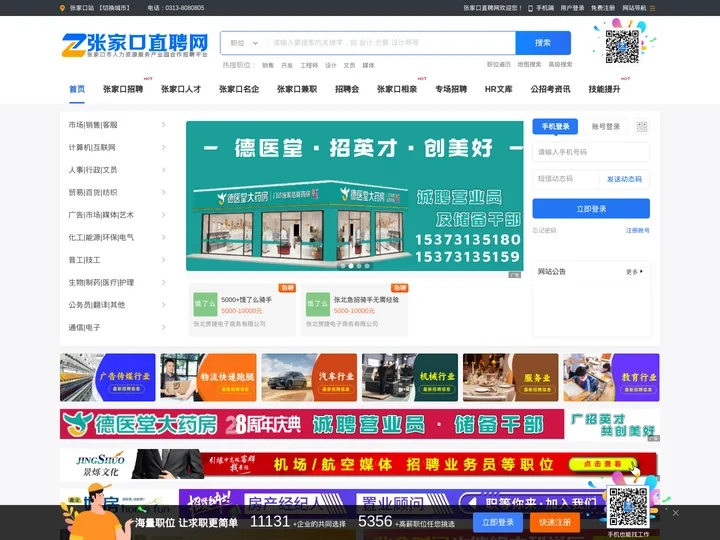Open the 网站导航 menu icon
The width and height of the screenshot is (720, 540).
[652, 8]
